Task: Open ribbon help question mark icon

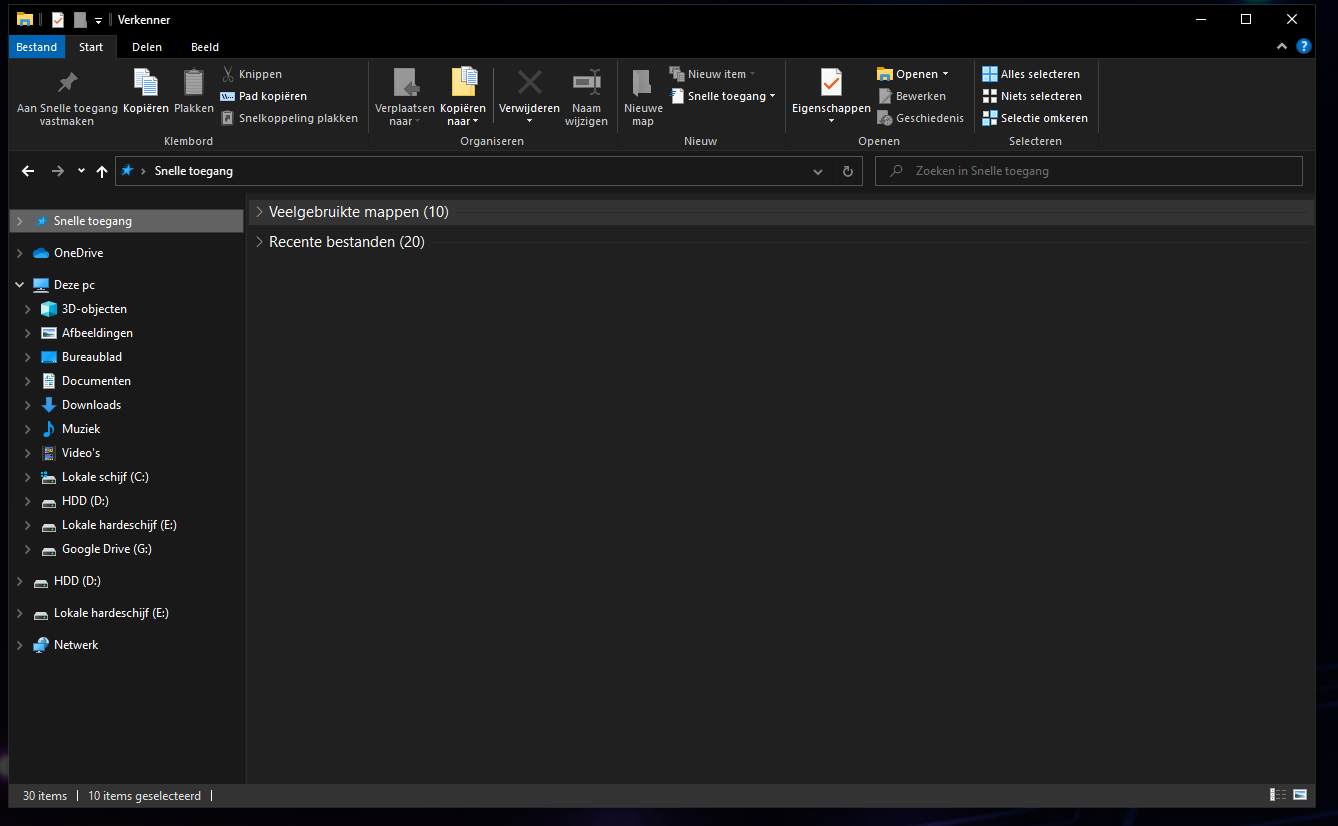Action: tap(1303, 47)
